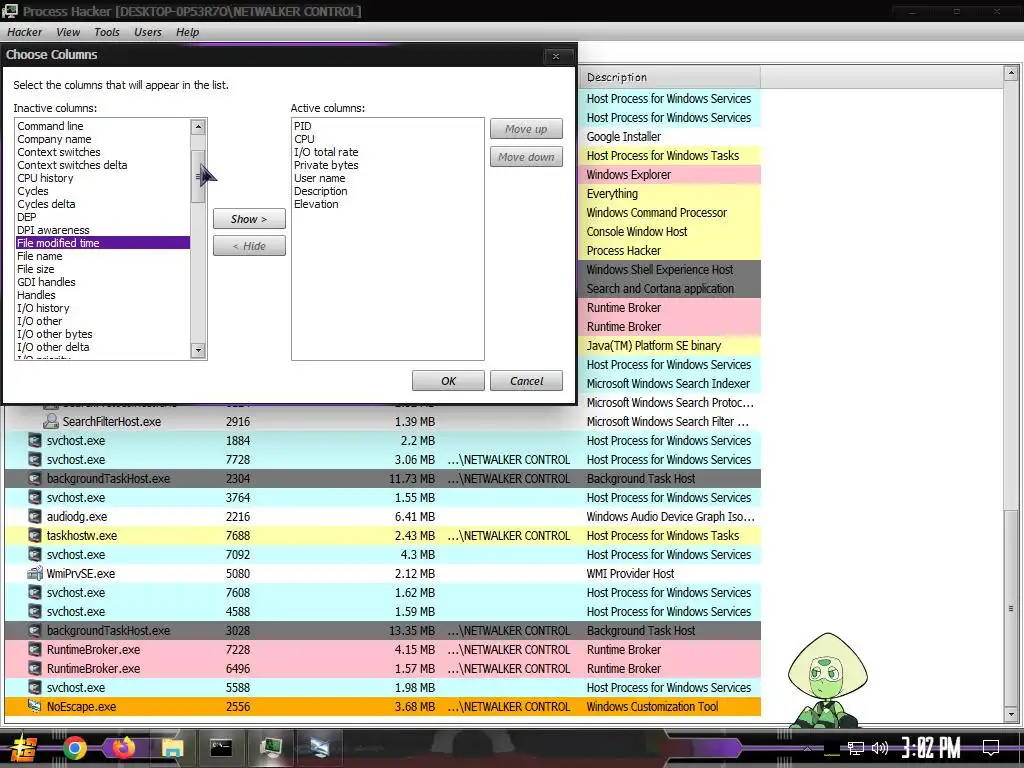The image size is (1024, 768).
Task: Click the audiodg.exe process icon
Action: (35, 517)
